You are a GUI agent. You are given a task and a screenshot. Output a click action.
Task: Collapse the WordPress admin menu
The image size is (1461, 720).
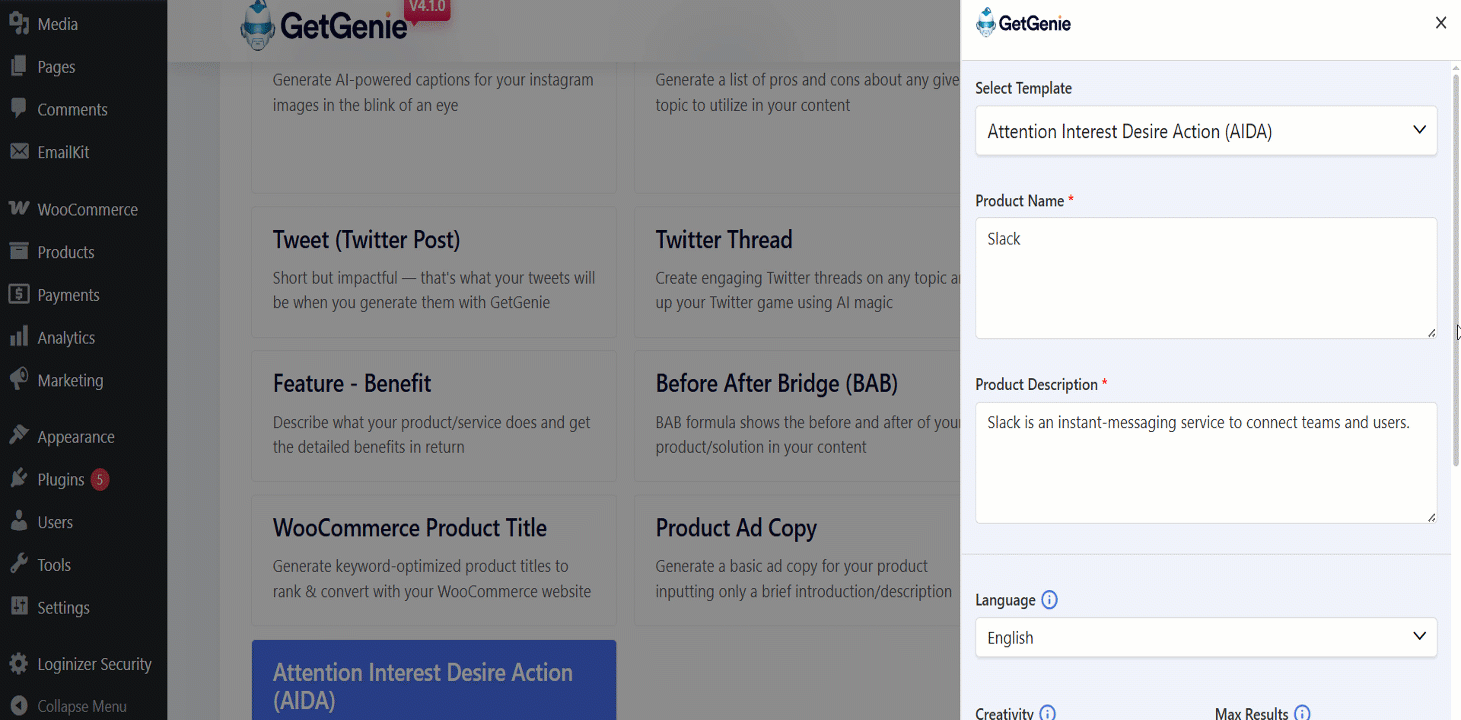pos(68,706)
